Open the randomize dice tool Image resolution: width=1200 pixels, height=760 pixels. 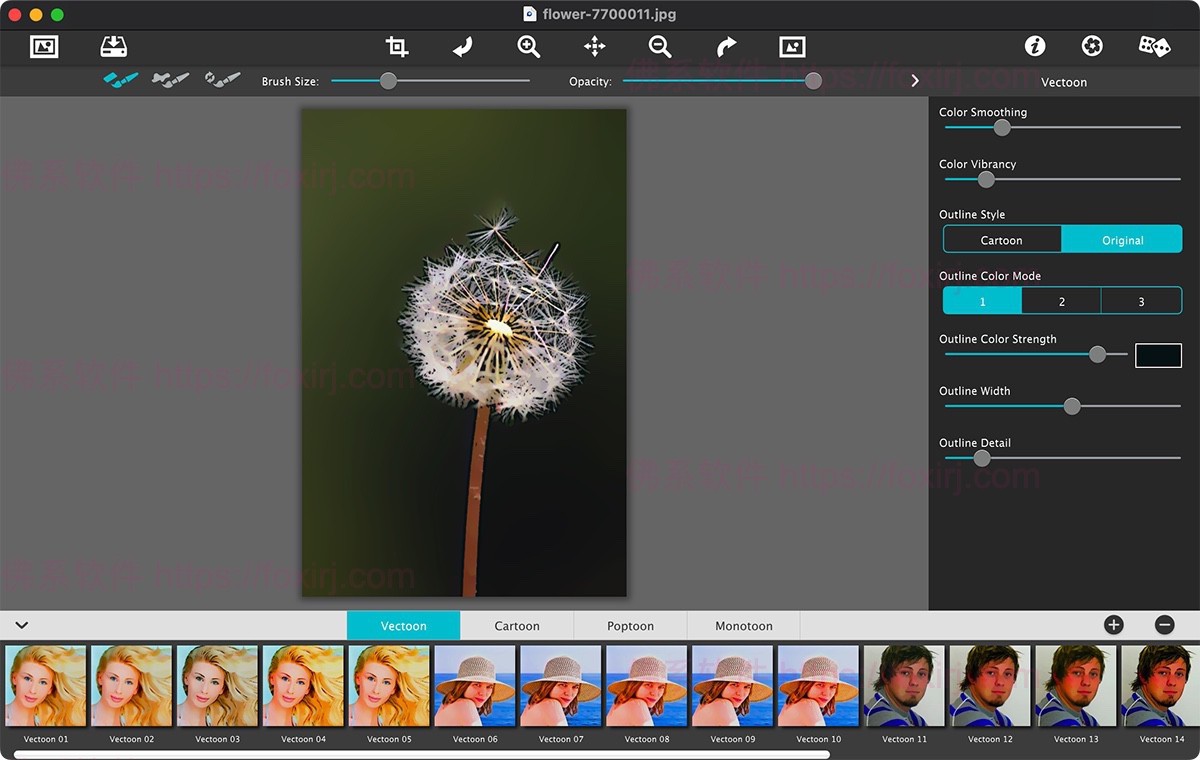(1154, 46)
